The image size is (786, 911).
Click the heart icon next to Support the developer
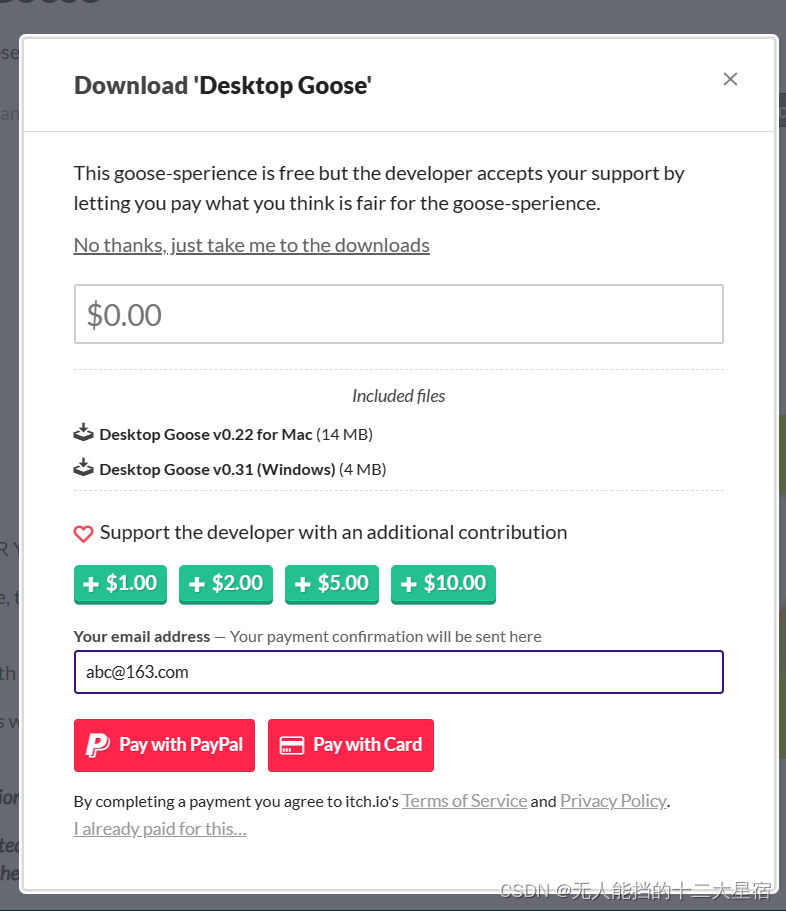[84, 533]
